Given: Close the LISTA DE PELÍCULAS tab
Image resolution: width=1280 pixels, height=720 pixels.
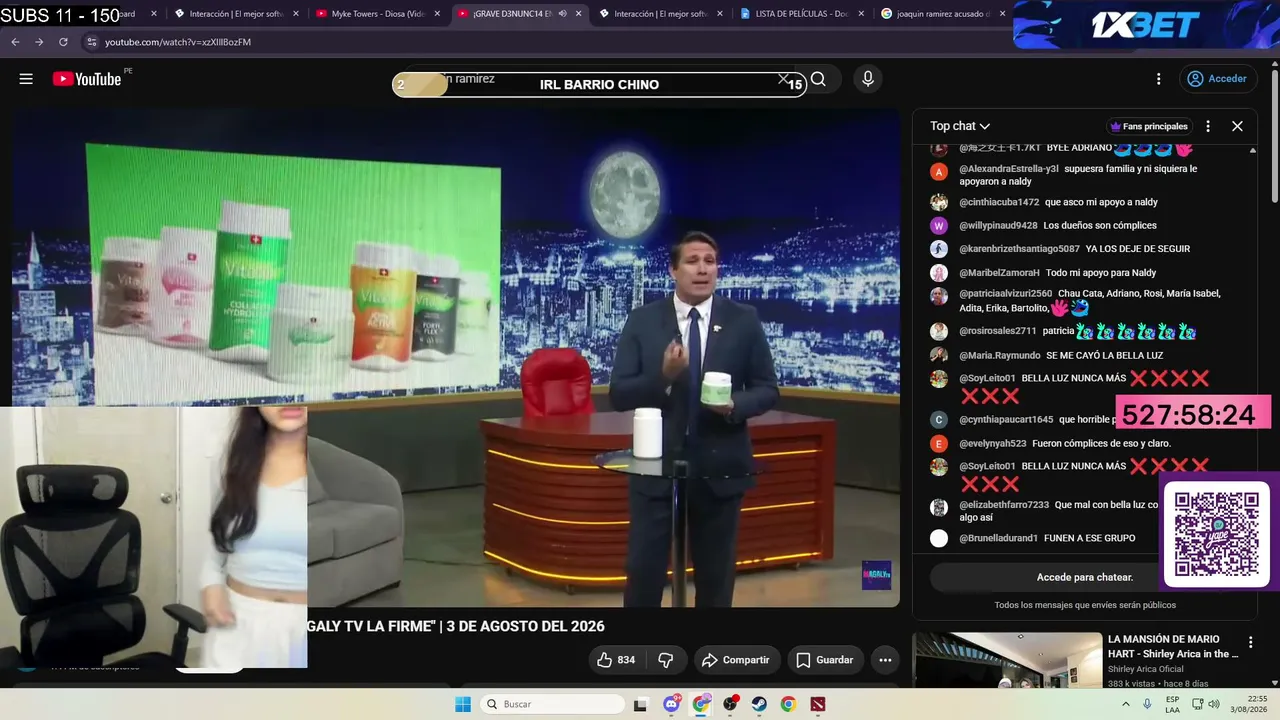Looking at the screenshot, I should click(x=862, y=14).
